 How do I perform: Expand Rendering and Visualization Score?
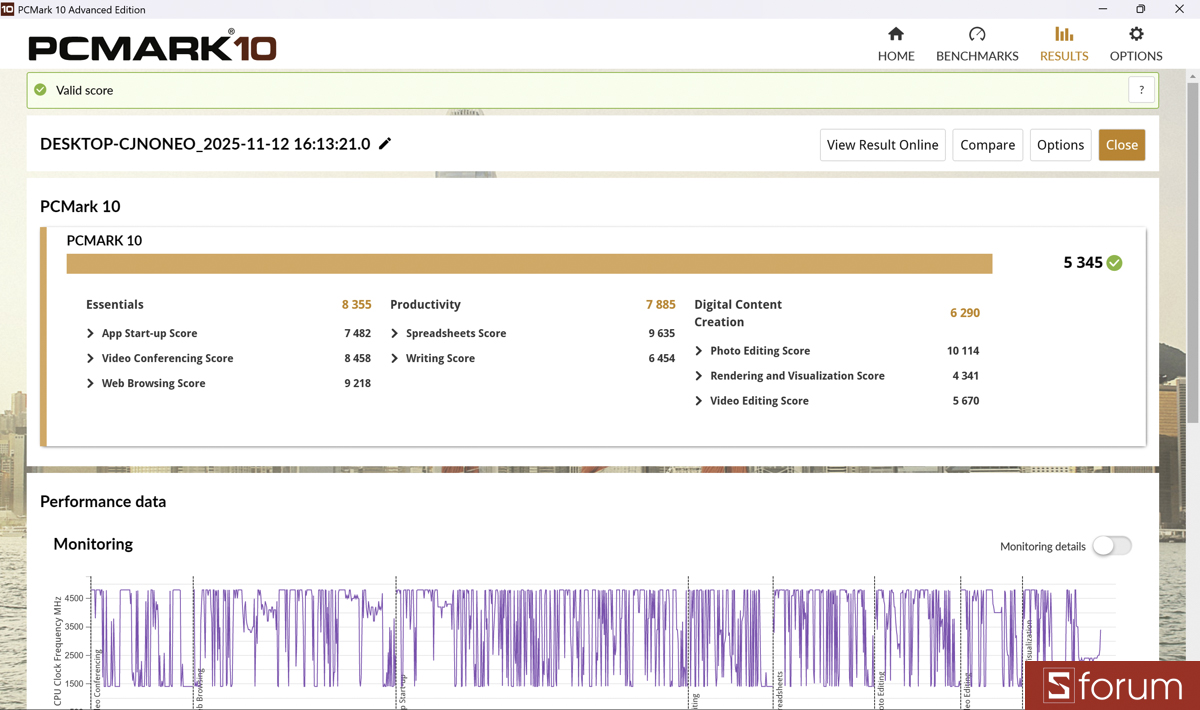[699, 376]
